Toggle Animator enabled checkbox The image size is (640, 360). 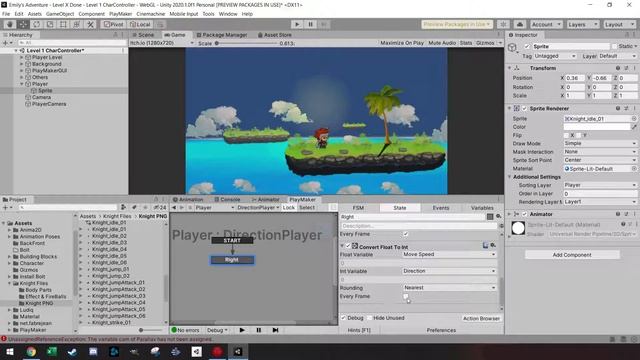point(524,214)
